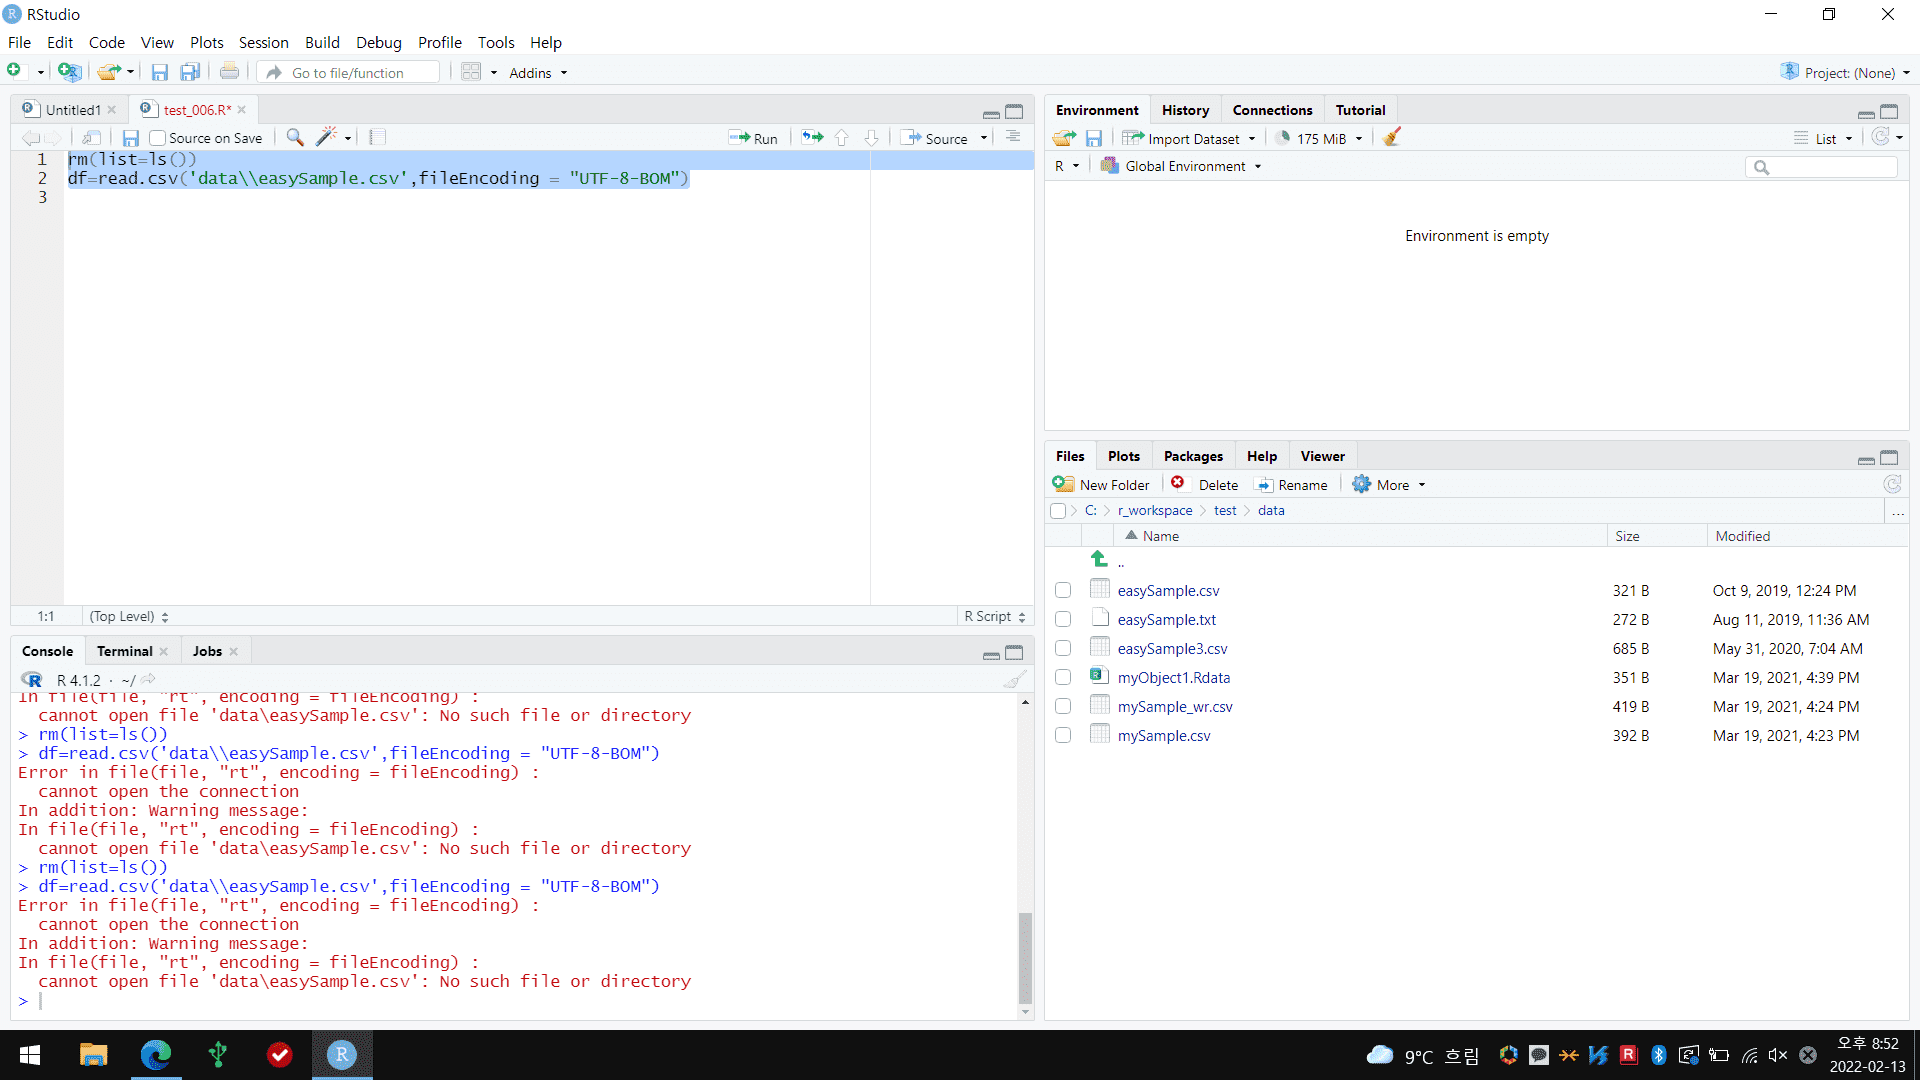The height and width of the screenshot is (1080, 1920).
Task: Print the current file
Action: point(229,72)
